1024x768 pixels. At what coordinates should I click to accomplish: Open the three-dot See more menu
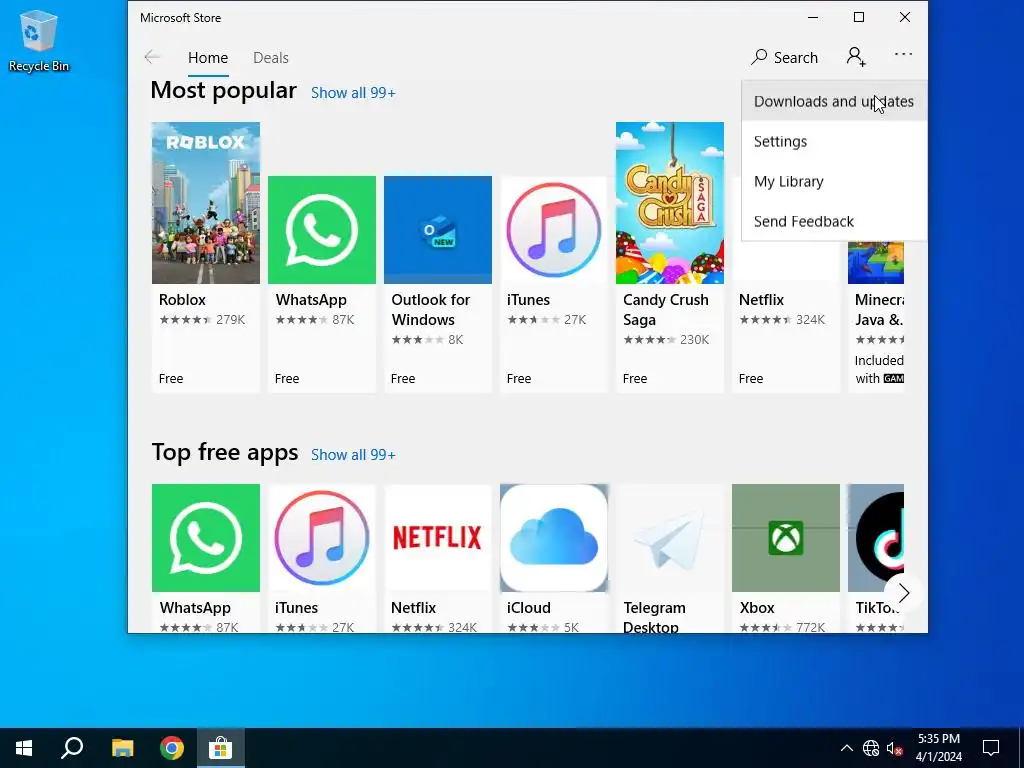point(903,54)
